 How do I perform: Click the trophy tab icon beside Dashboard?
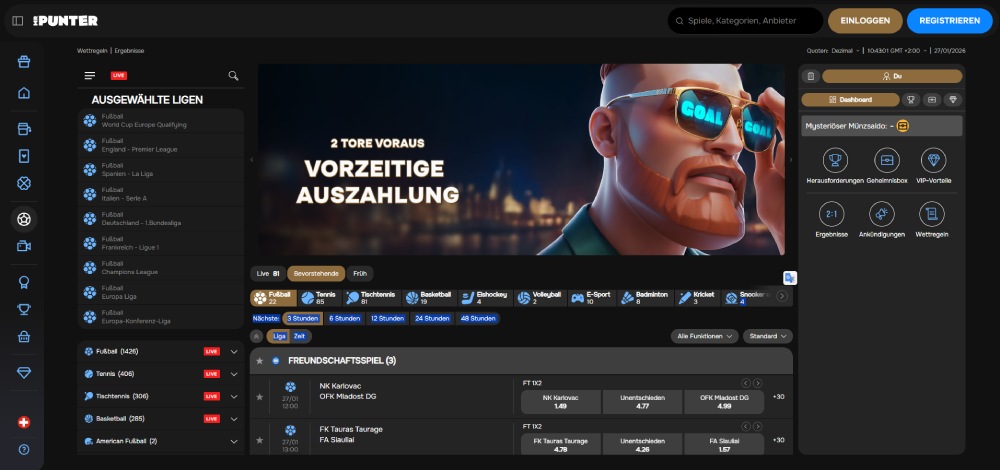[x=911, y=99]
